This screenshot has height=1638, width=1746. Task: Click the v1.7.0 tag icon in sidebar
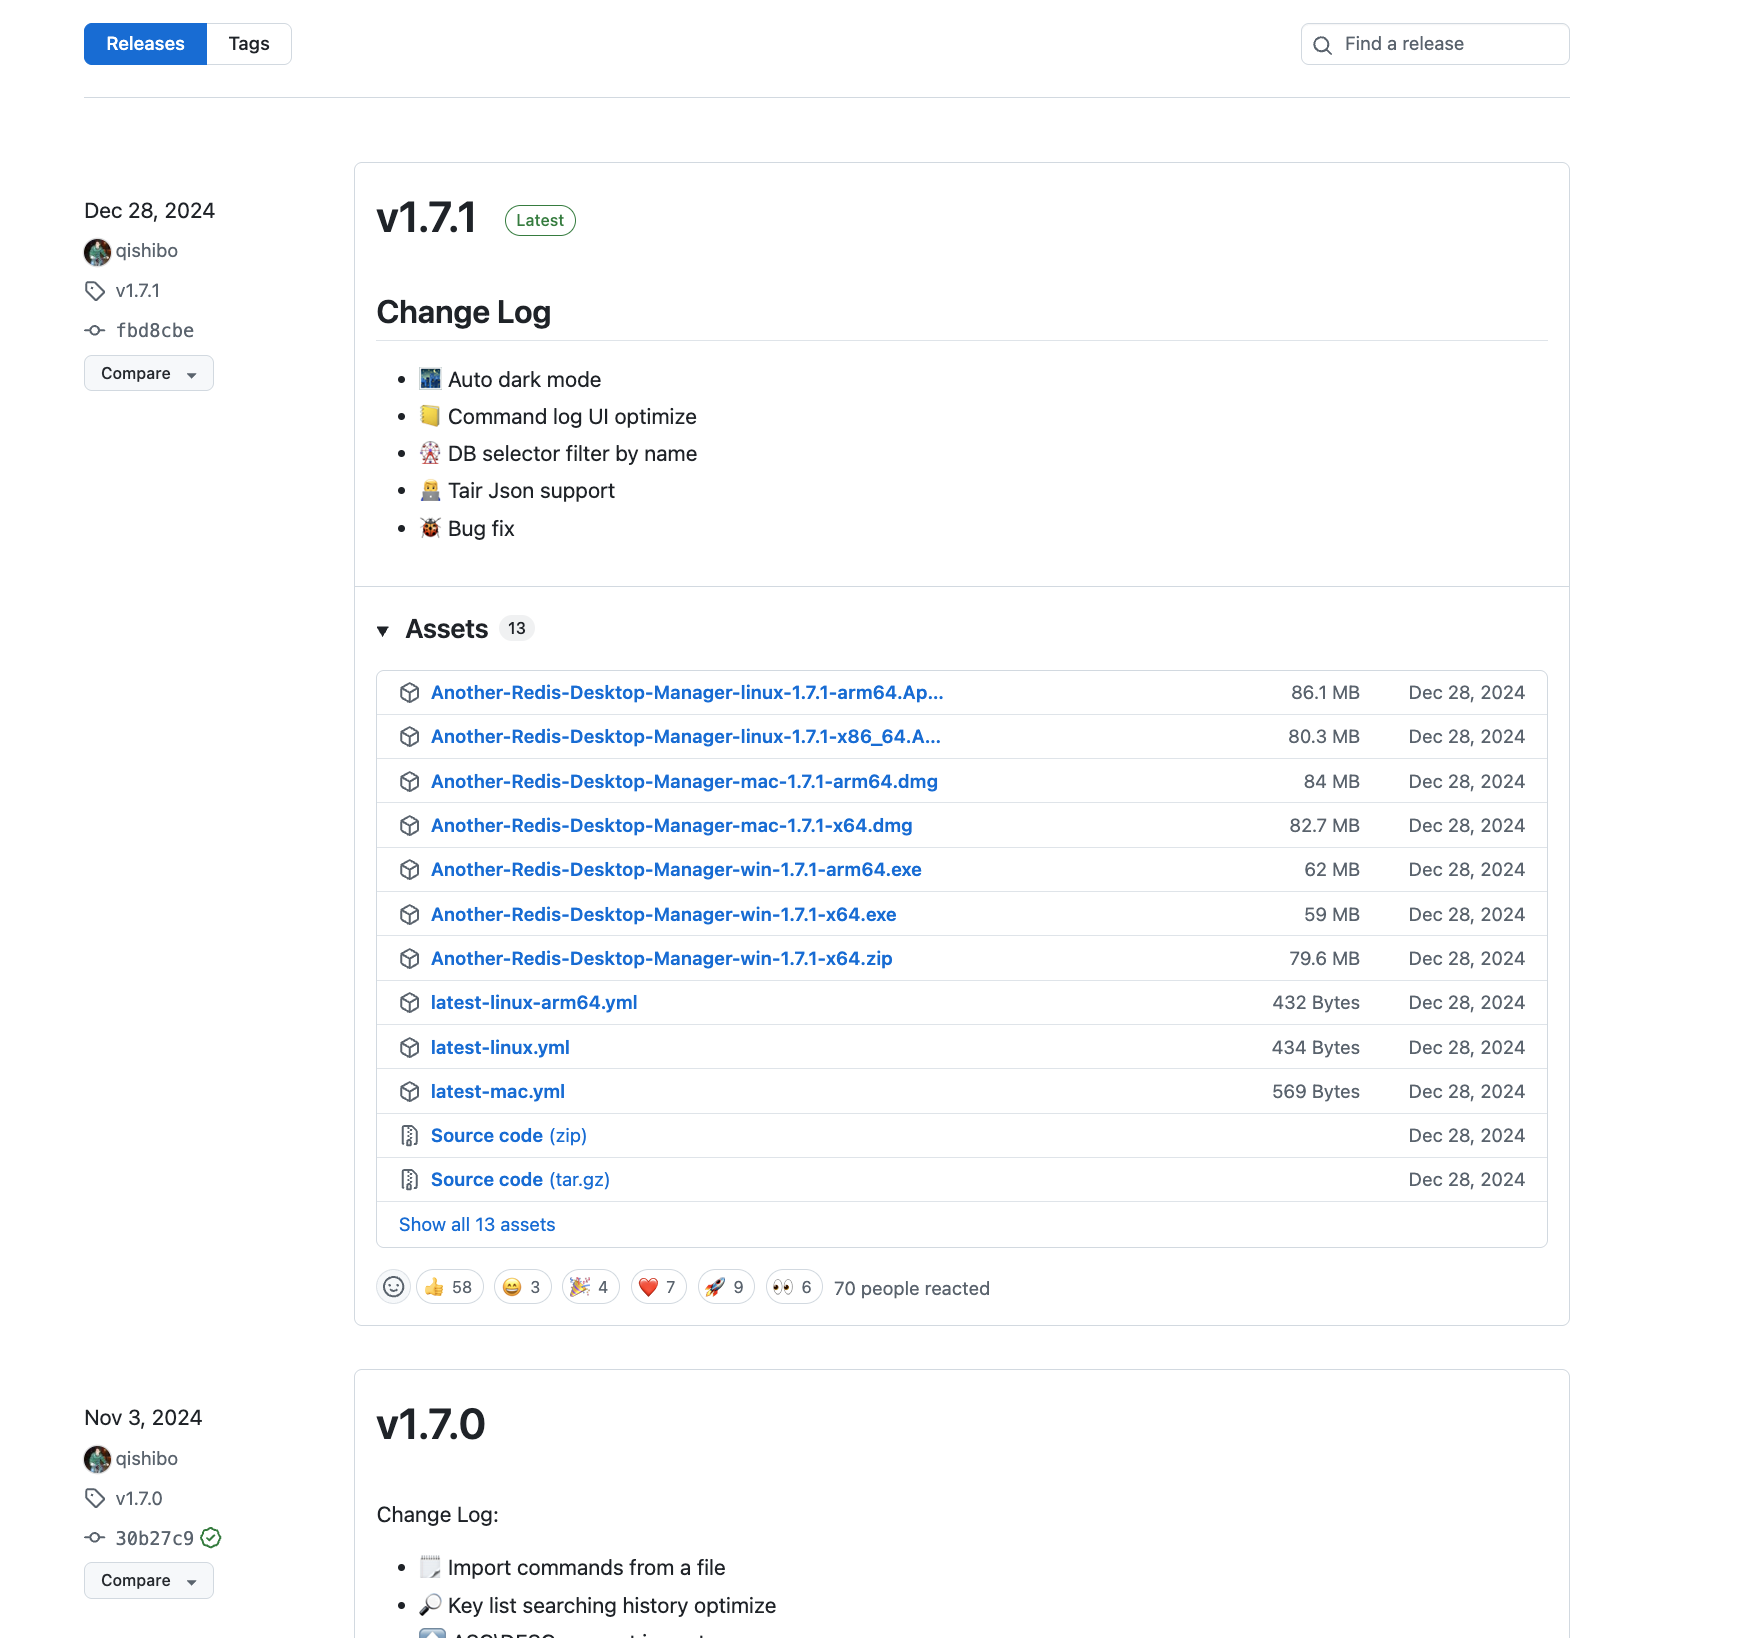[x=95, y=1498]
